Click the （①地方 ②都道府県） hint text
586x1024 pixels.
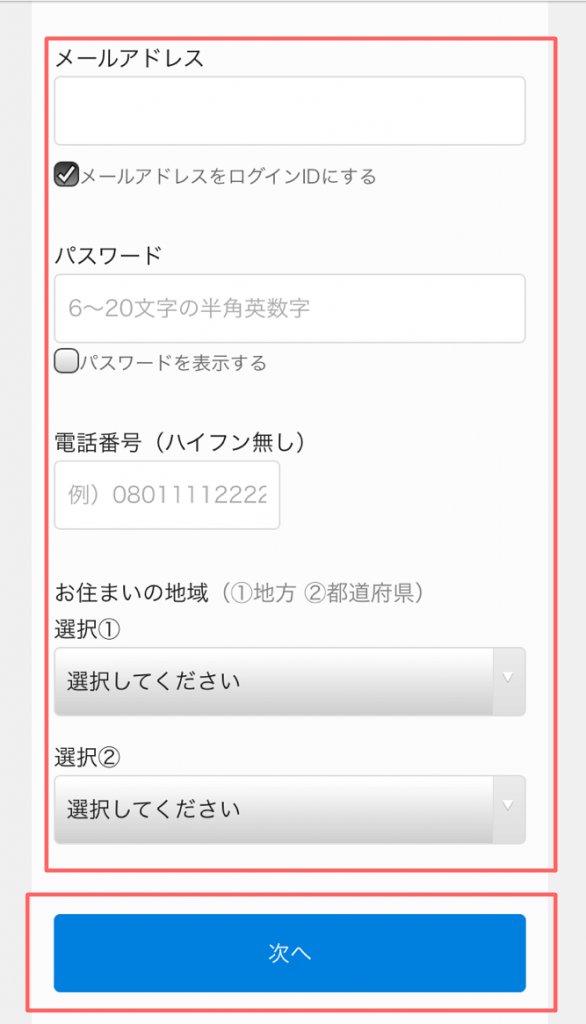pos(319,593)
